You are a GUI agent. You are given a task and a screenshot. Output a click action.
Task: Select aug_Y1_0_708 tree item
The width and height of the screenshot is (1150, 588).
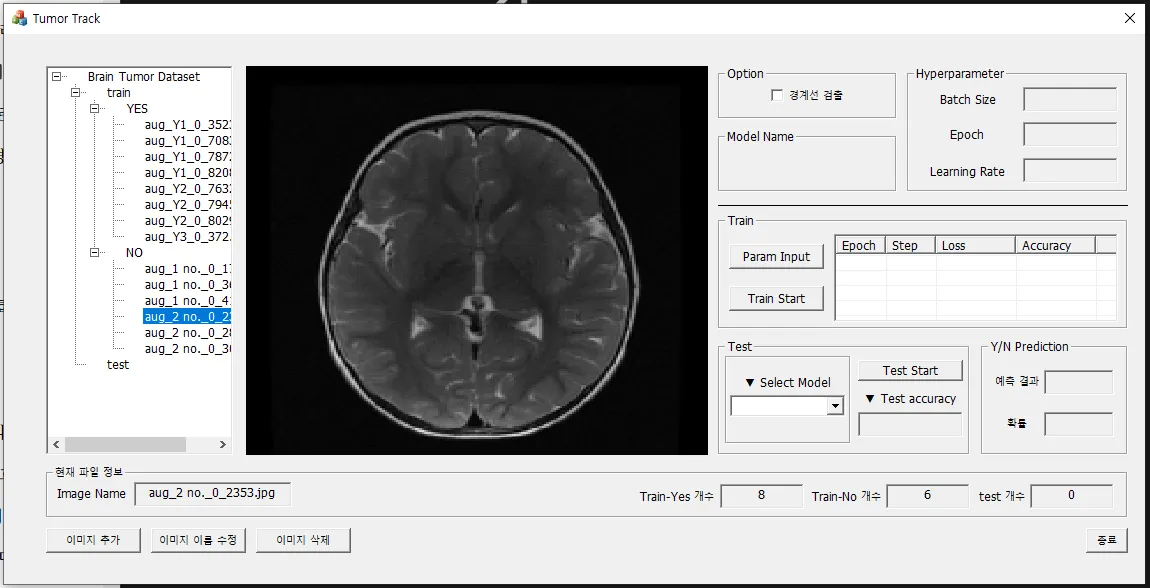[x=188, y=141]
